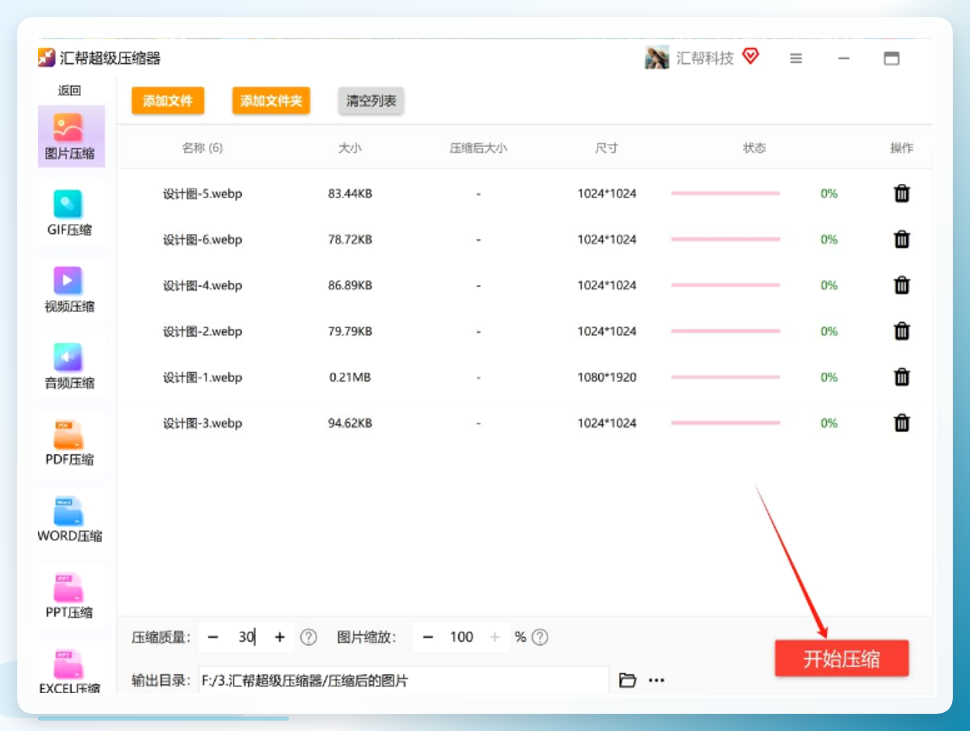Click progress bar of 设计图-3.webp
This screenshot has height=731, width=970.
726,423
